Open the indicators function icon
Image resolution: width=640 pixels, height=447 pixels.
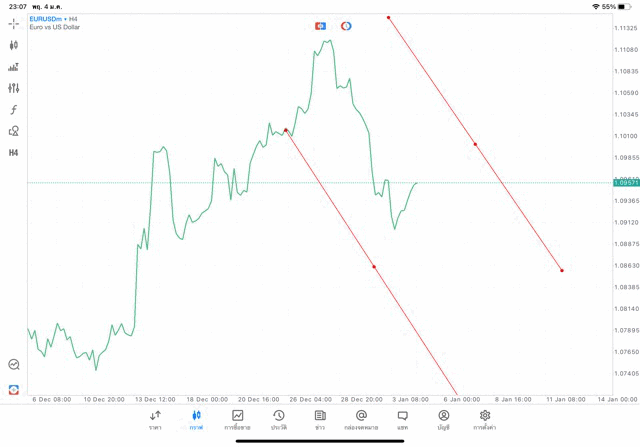pos(14,110)
